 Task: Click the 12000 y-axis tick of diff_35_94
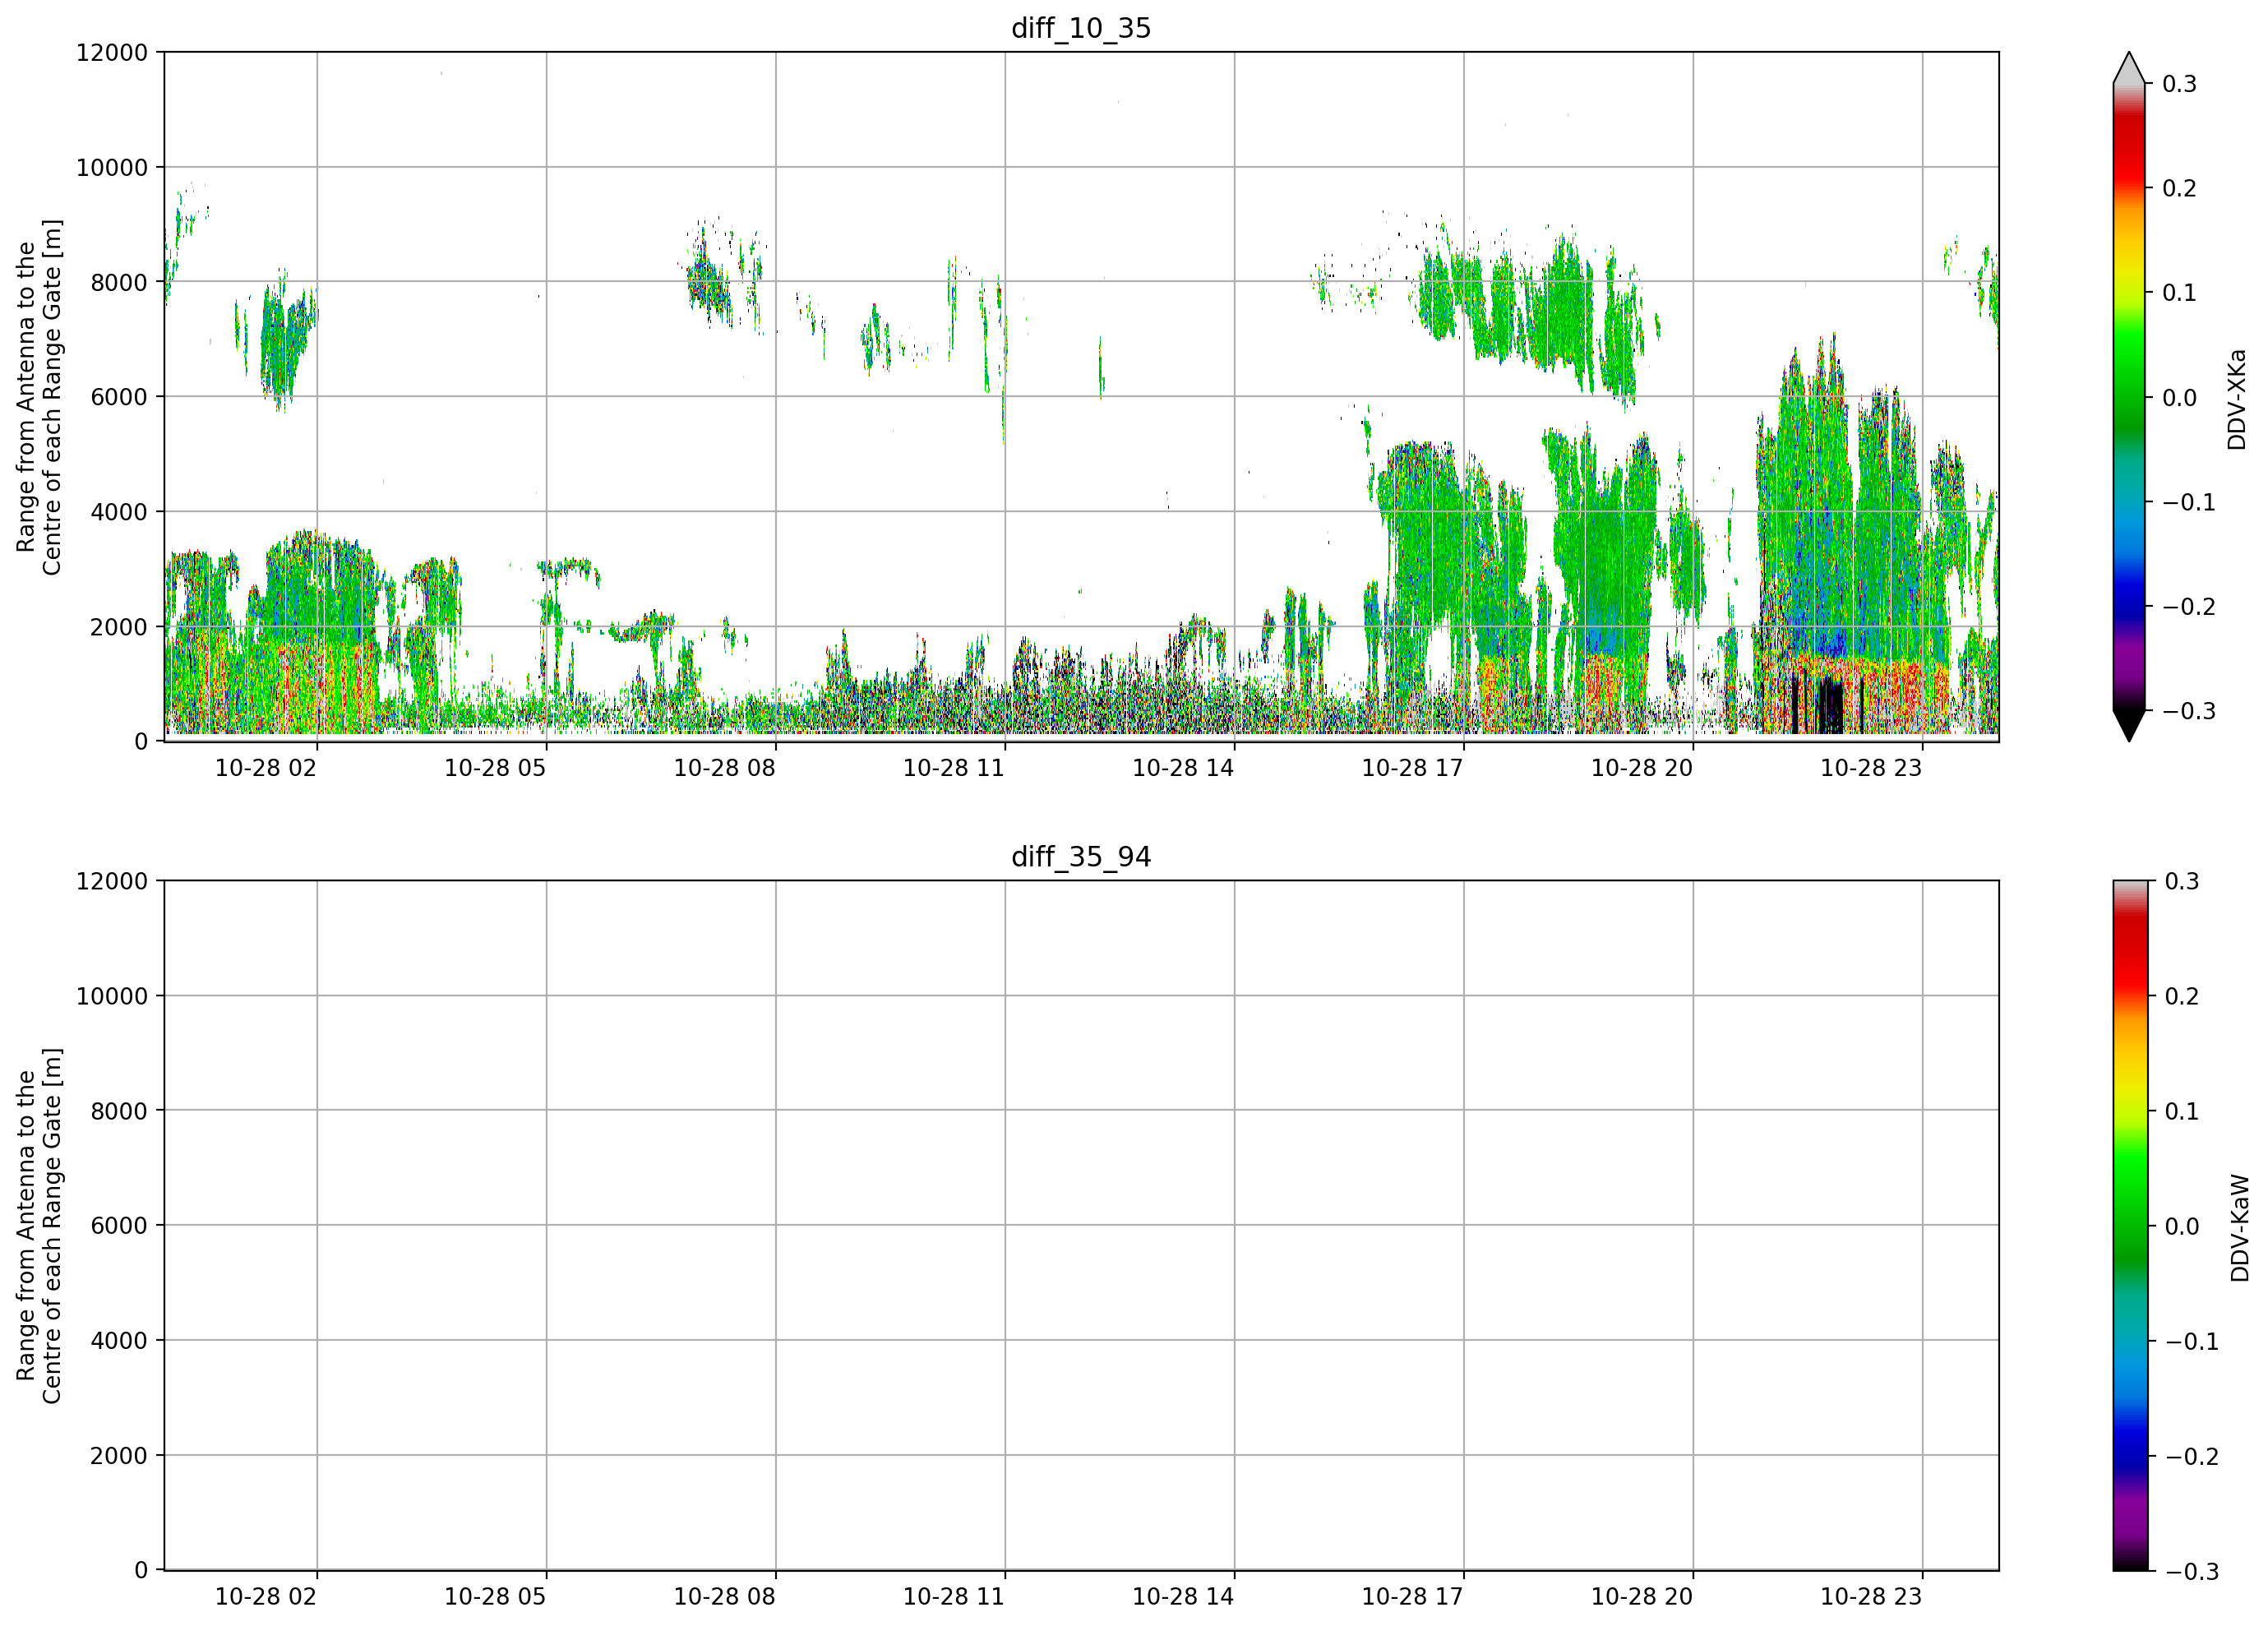(x=112, y=882)
